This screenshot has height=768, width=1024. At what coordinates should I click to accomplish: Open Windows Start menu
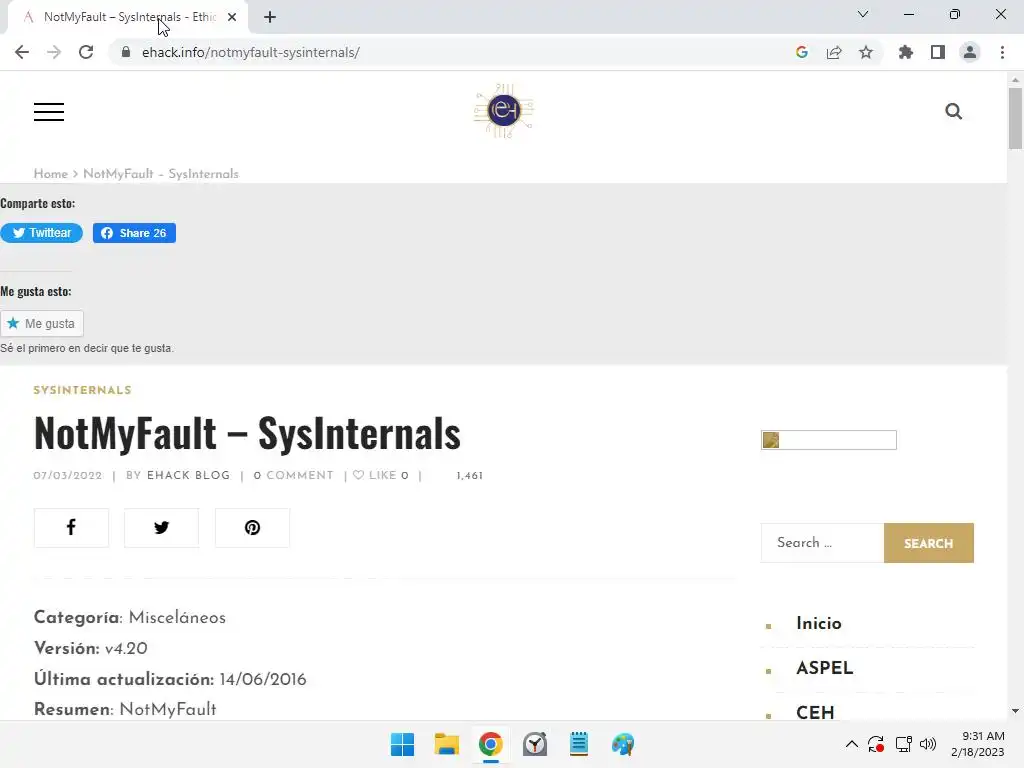click(x=402, y=744)
